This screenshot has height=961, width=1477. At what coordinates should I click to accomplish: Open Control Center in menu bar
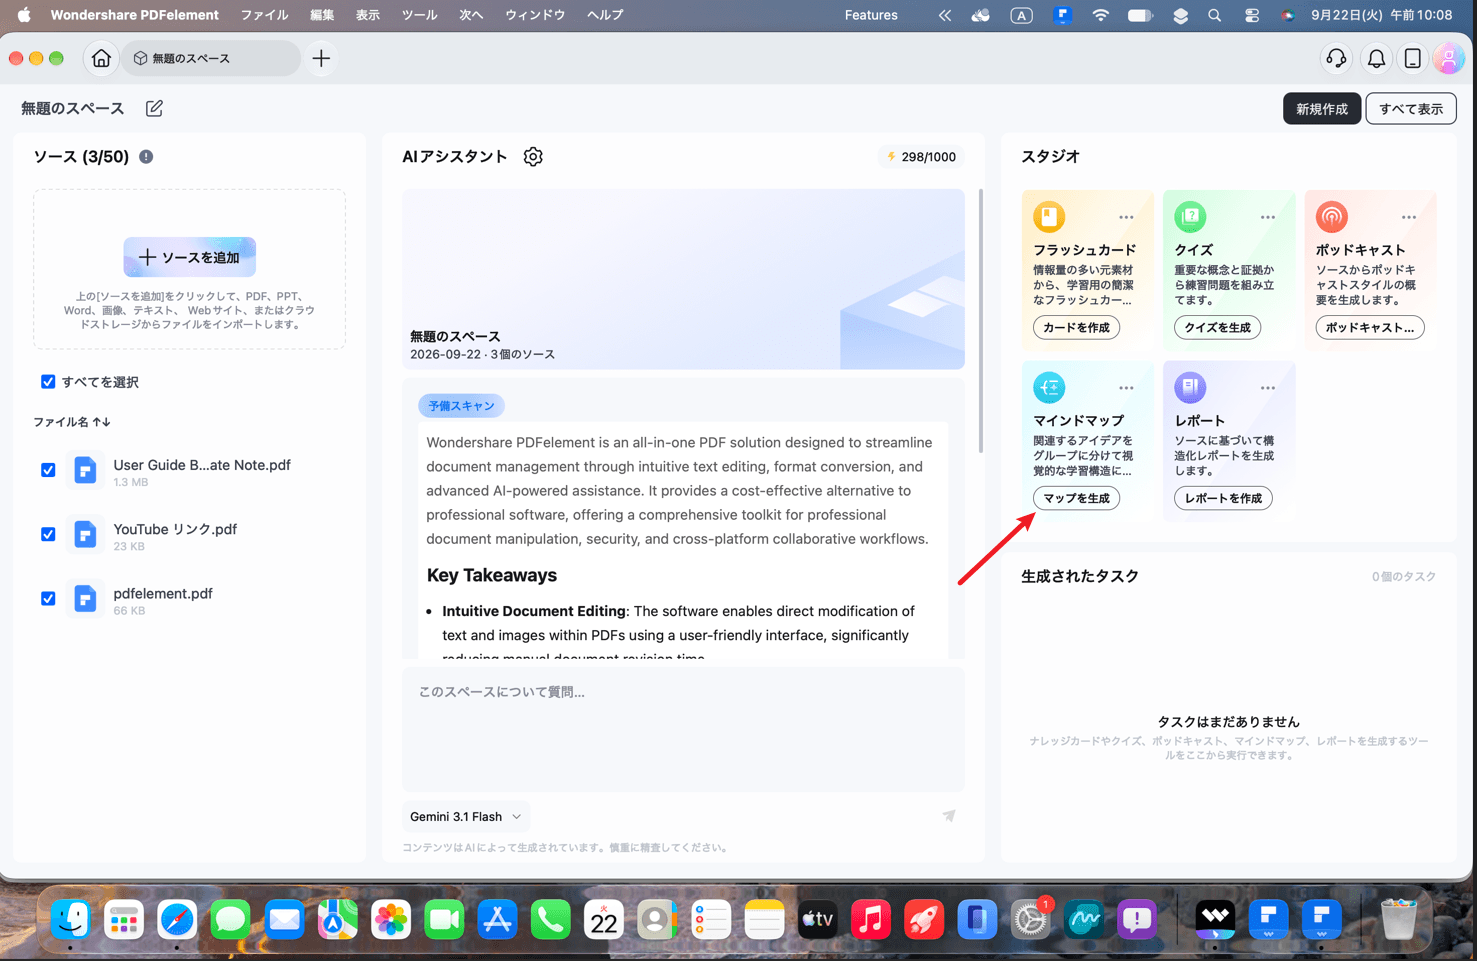click(x=1251, y=15)
